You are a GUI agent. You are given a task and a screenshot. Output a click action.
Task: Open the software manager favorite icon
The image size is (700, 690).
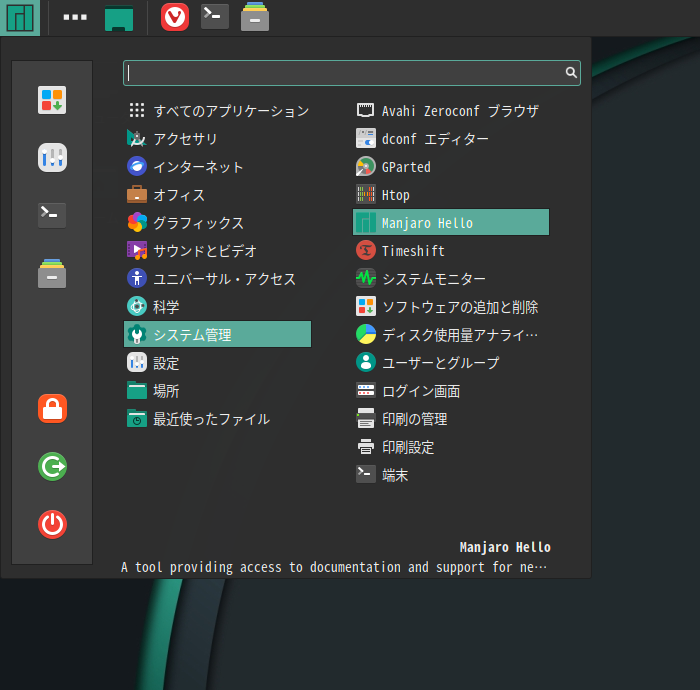pyautogui.click(x=52, y=100)
